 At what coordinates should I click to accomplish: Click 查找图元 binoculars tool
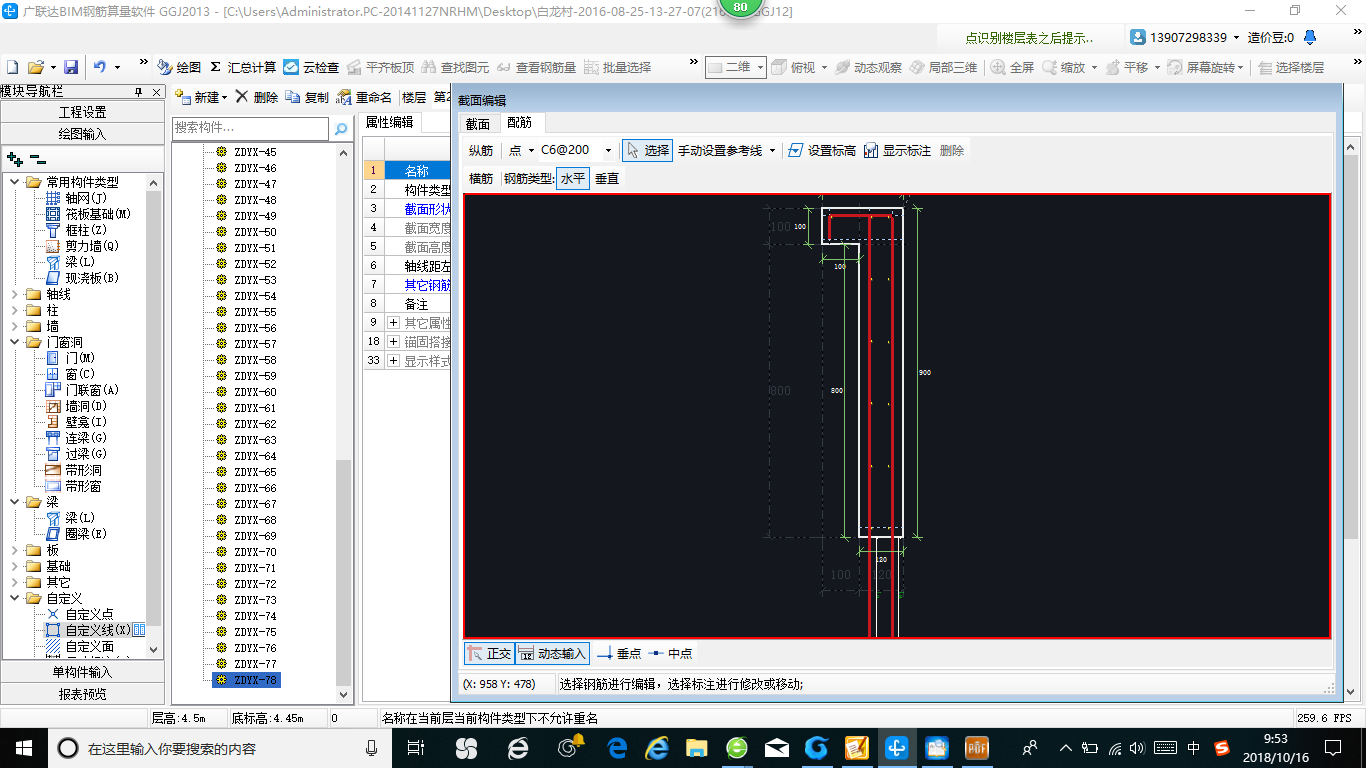455,67
